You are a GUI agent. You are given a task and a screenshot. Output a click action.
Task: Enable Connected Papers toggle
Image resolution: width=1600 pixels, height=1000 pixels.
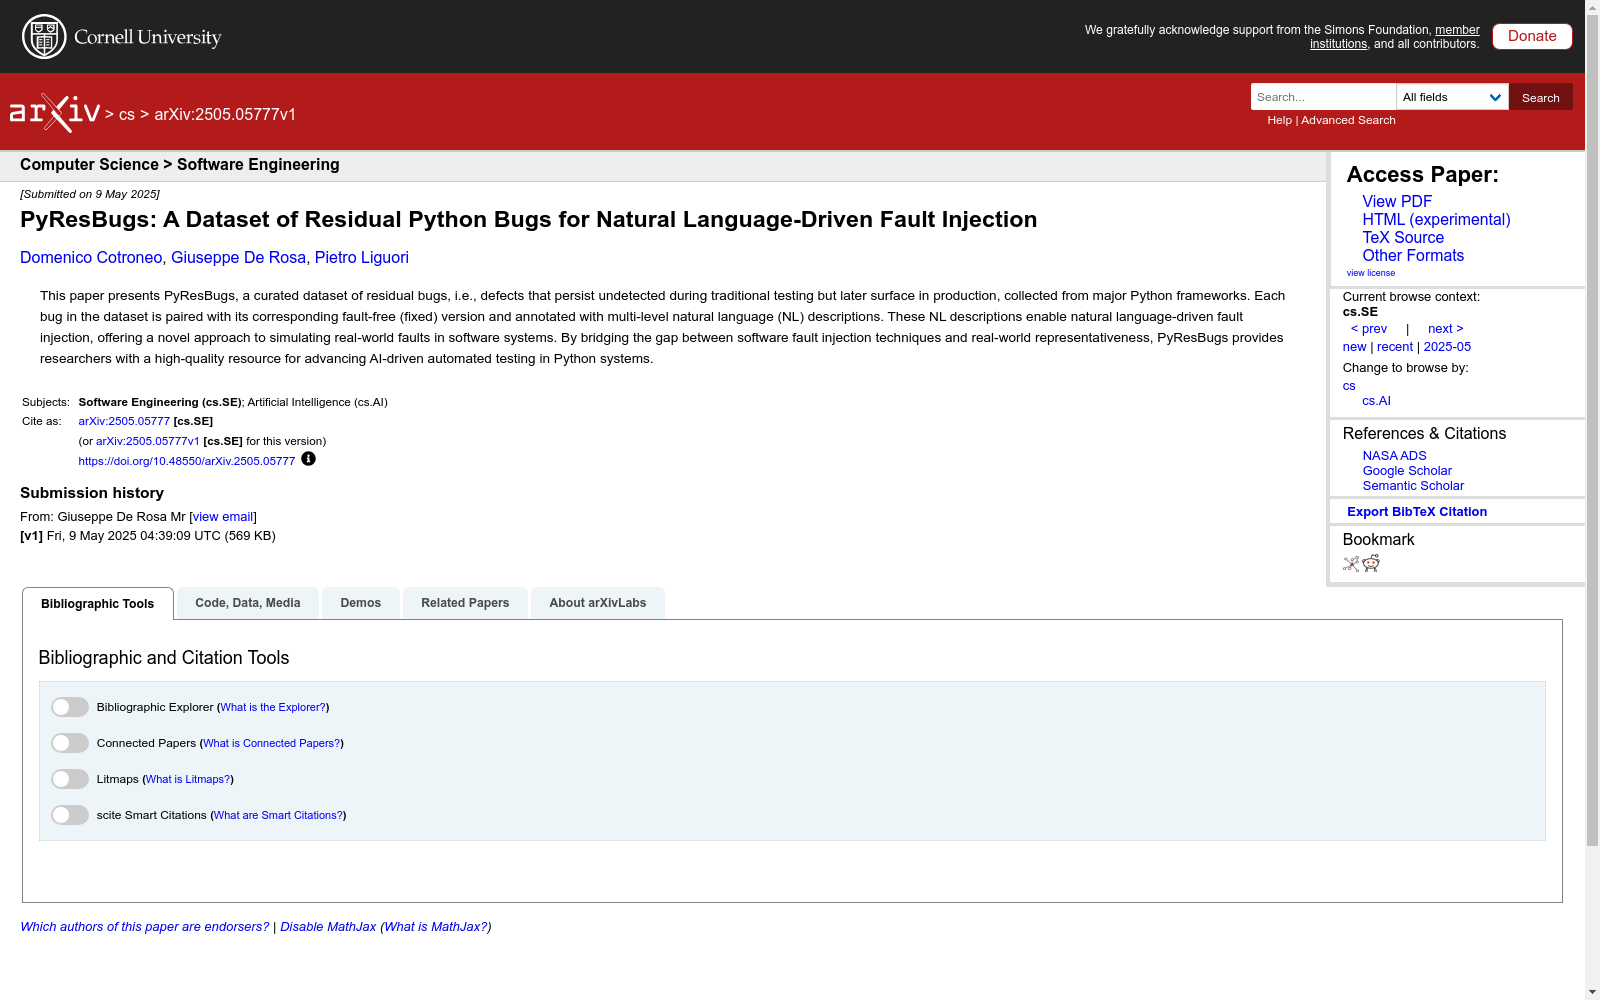(x=70, y=743)
